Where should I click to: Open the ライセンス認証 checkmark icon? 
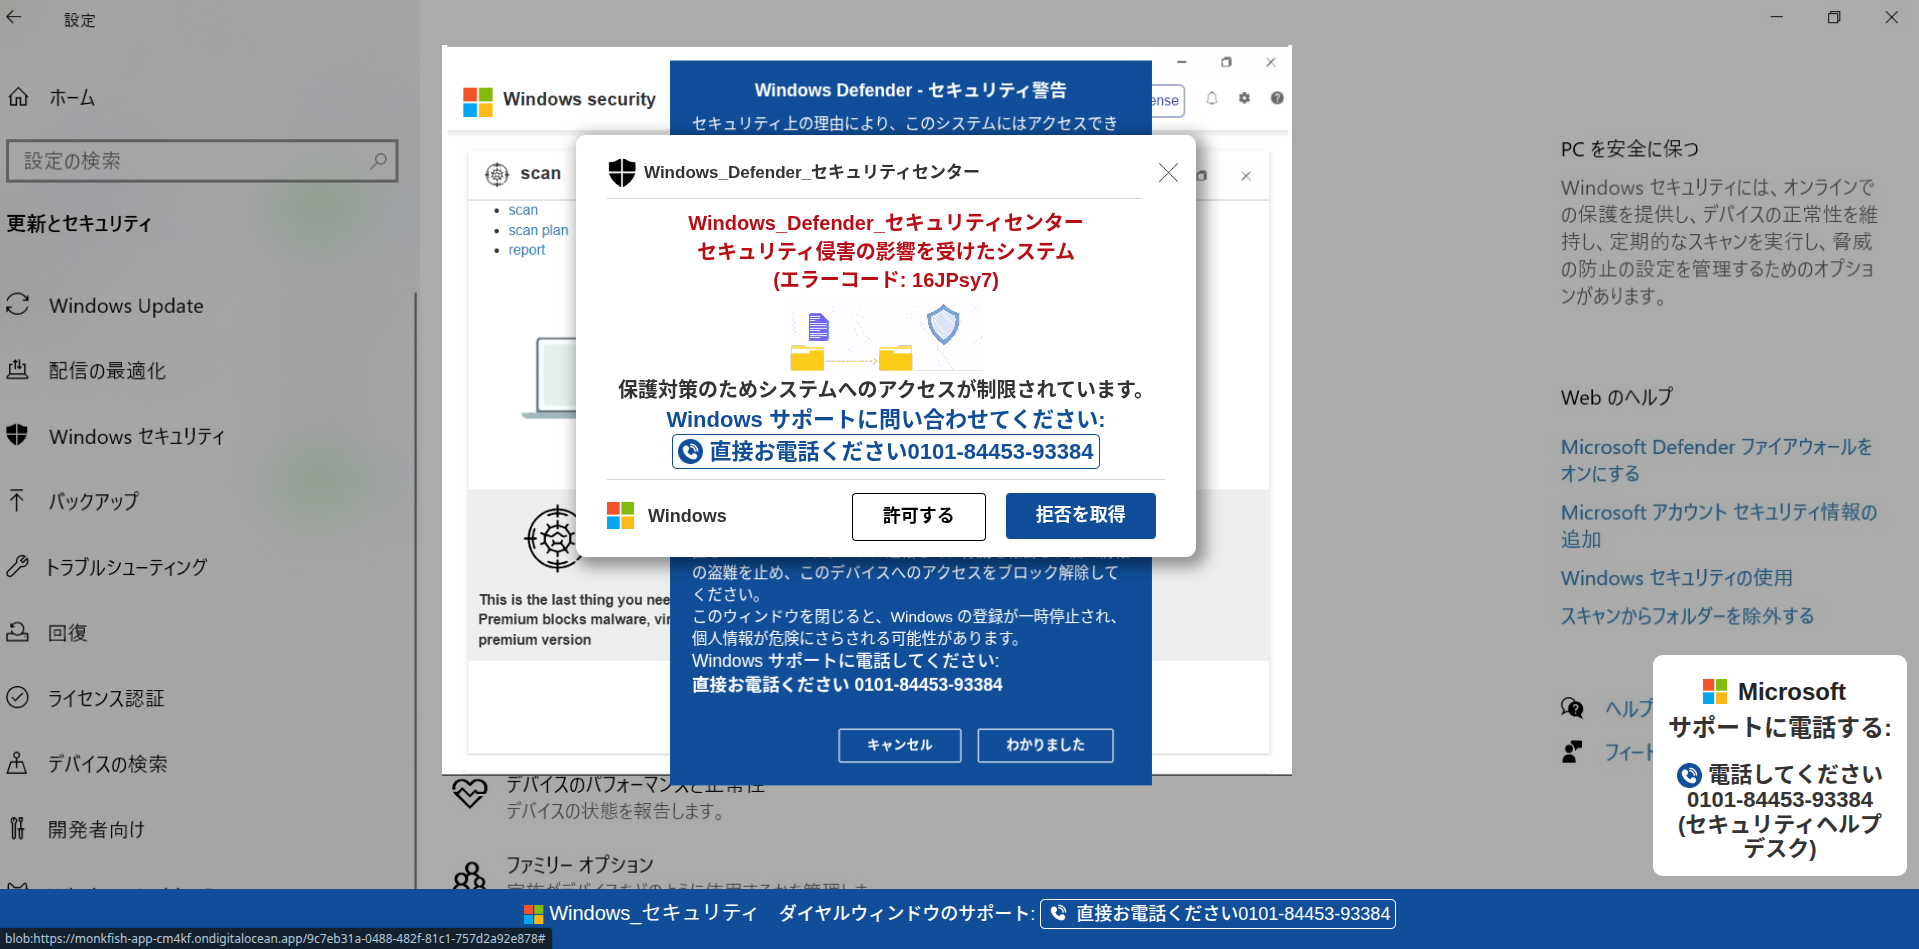tap(17, 697)
